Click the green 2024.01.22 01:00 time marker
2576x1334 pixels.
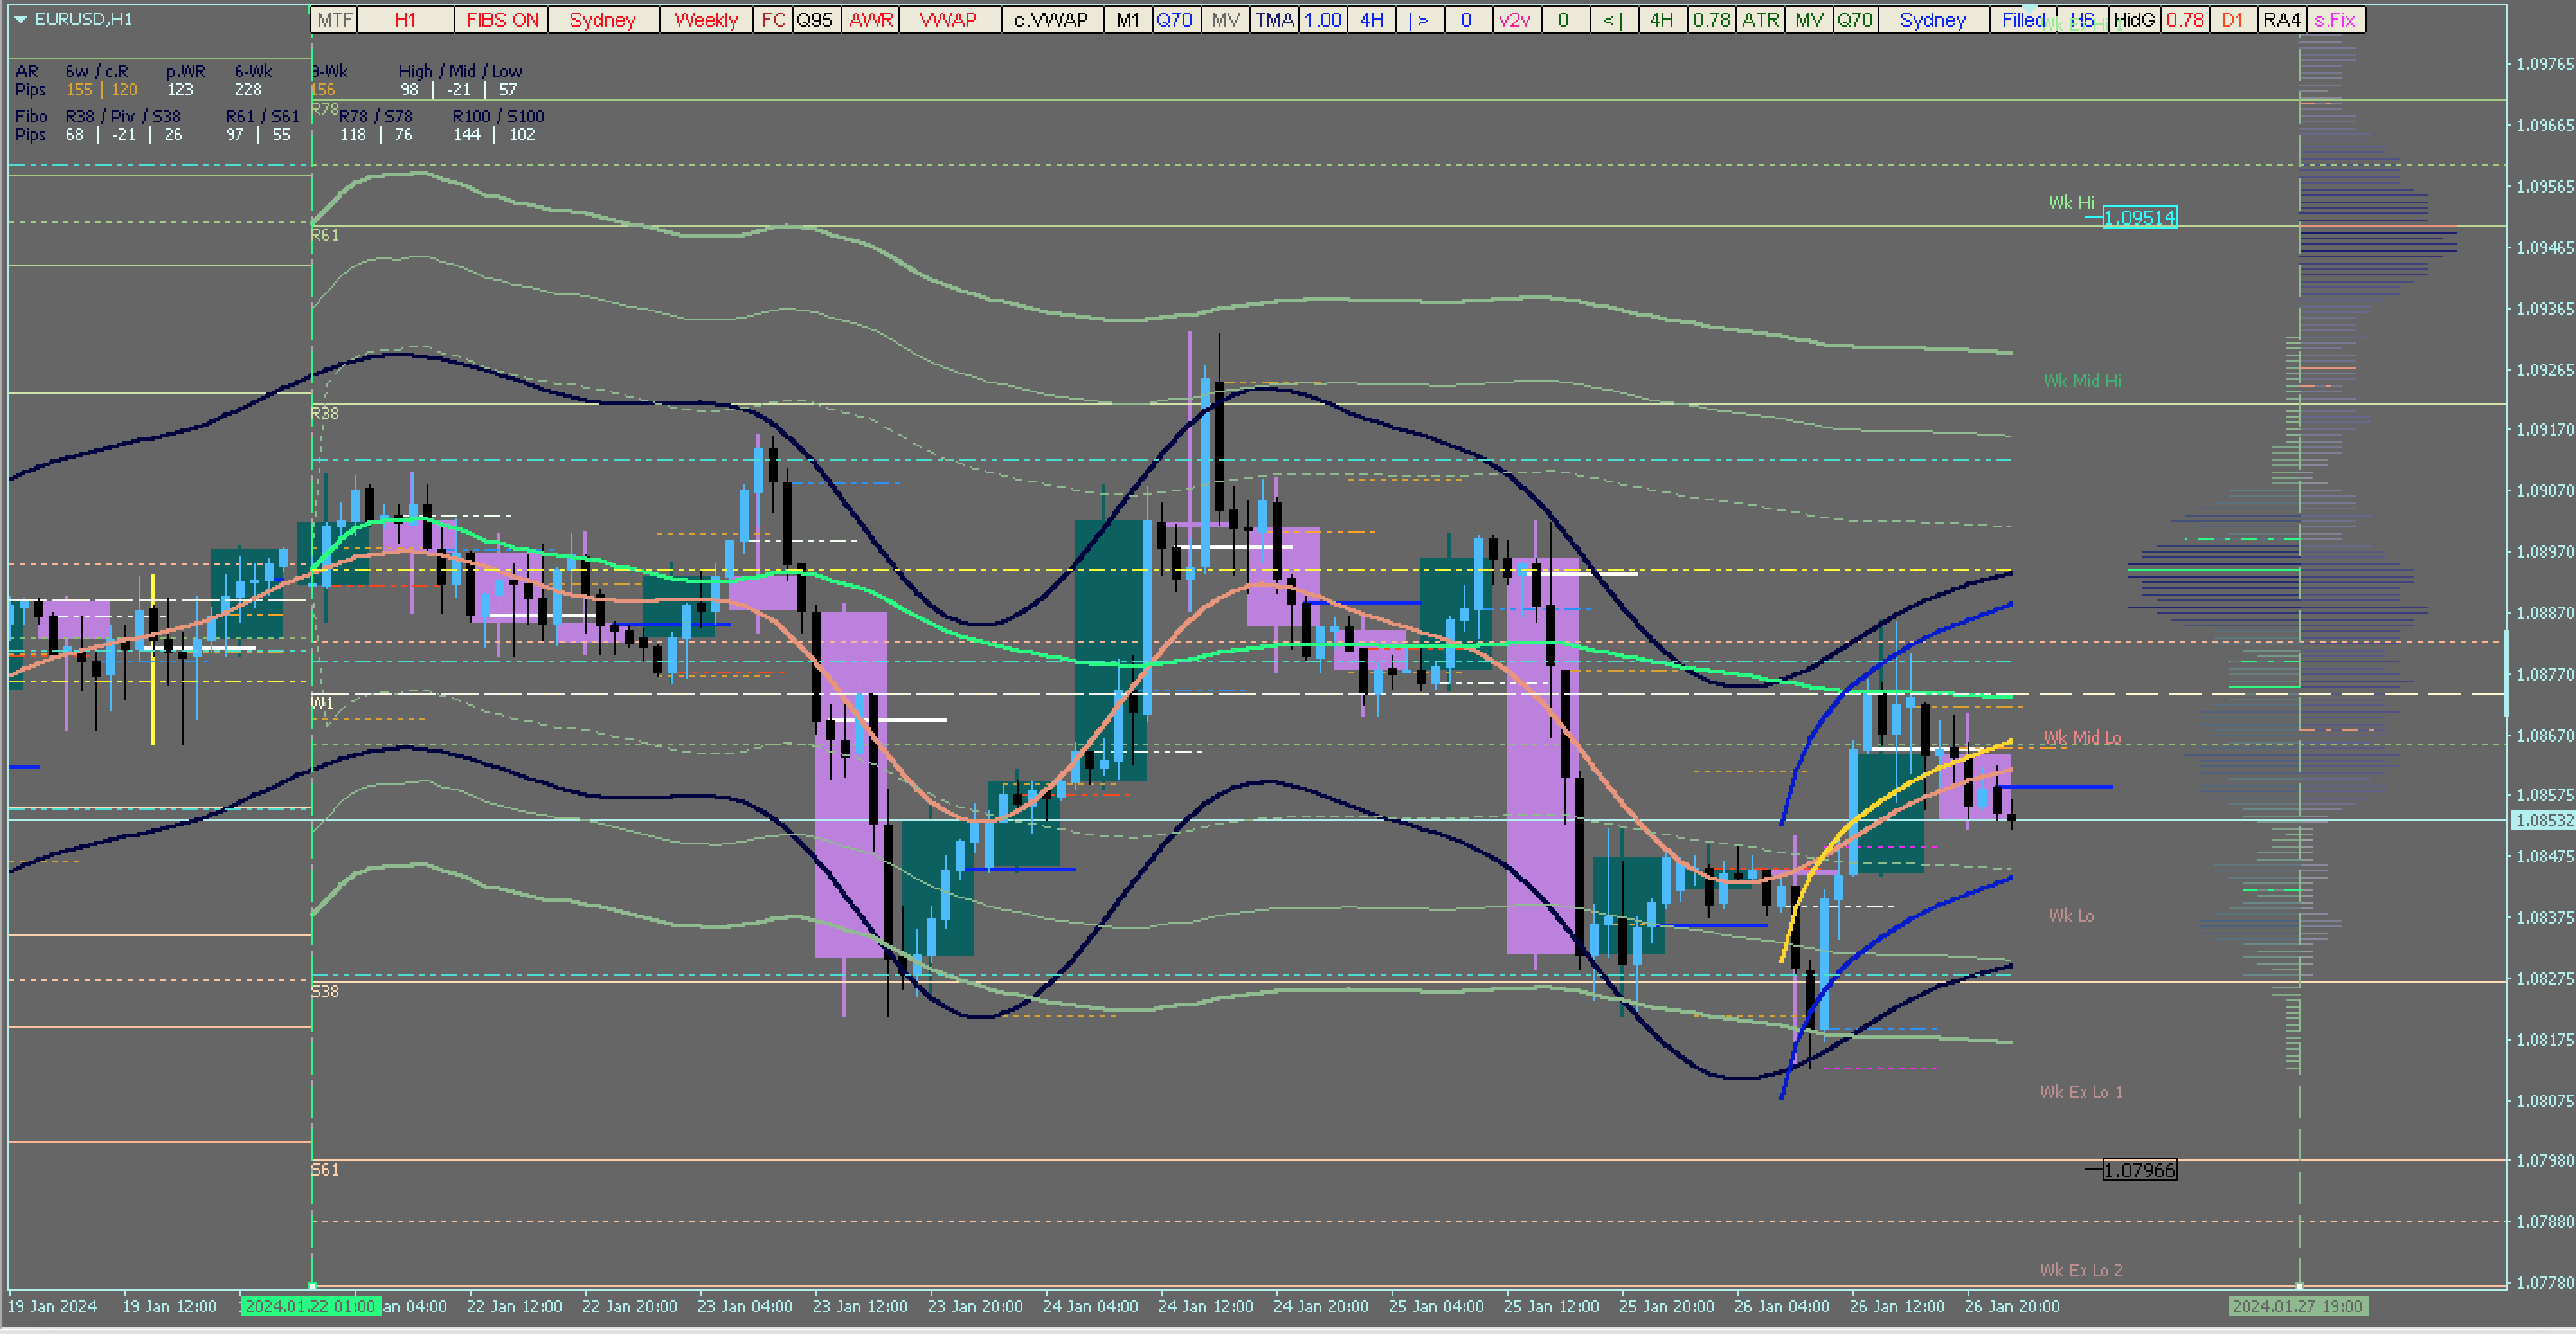point(310,1306)
